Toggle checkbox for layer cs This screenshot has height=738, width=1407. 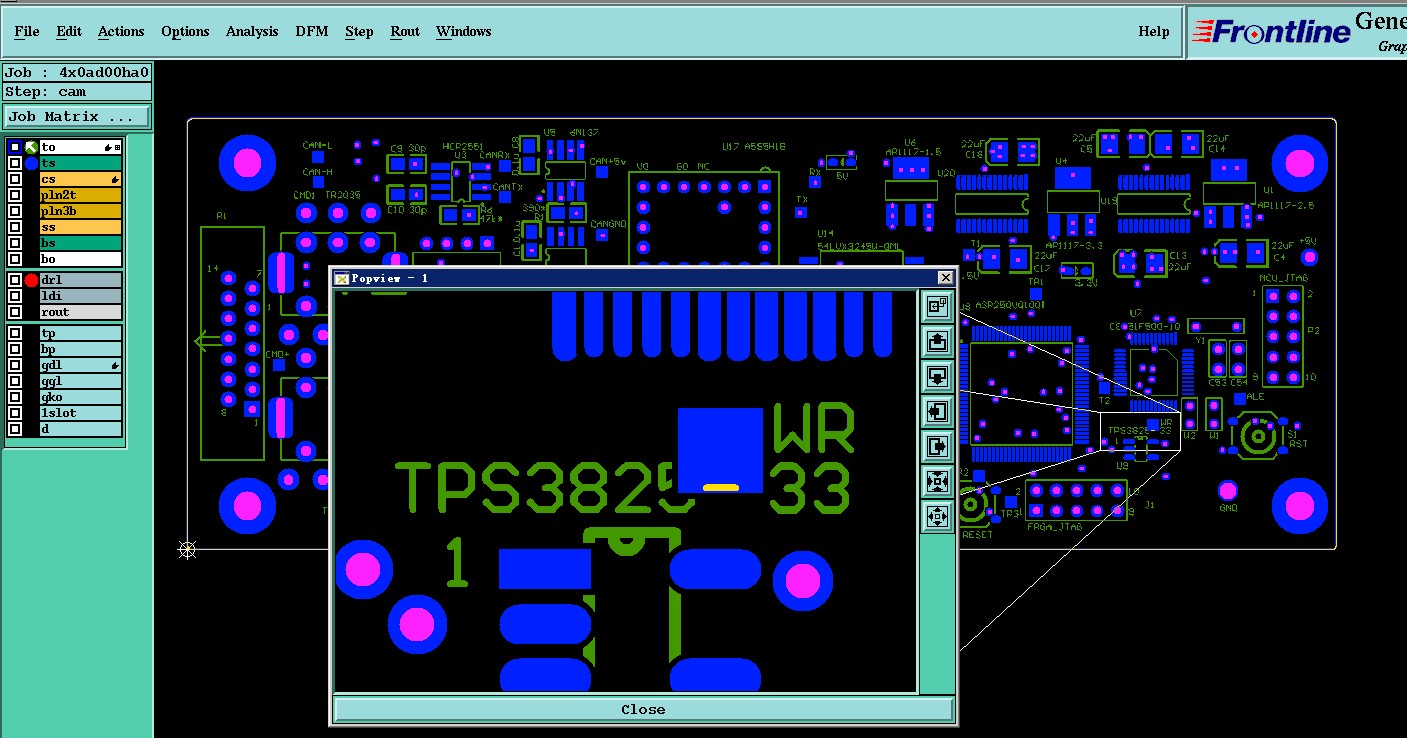coord(15,179)
